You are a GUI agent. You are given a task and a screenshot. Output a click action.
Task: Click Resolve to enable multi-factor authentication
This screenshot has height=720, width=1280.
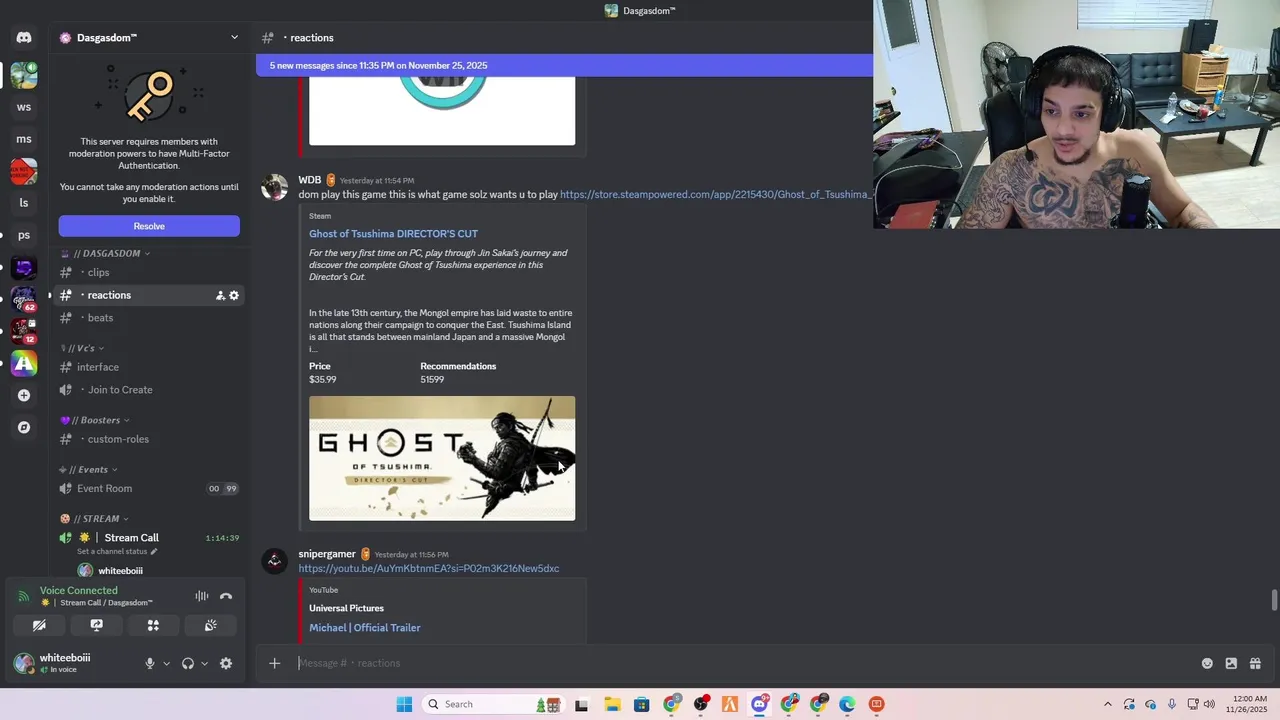149,226
